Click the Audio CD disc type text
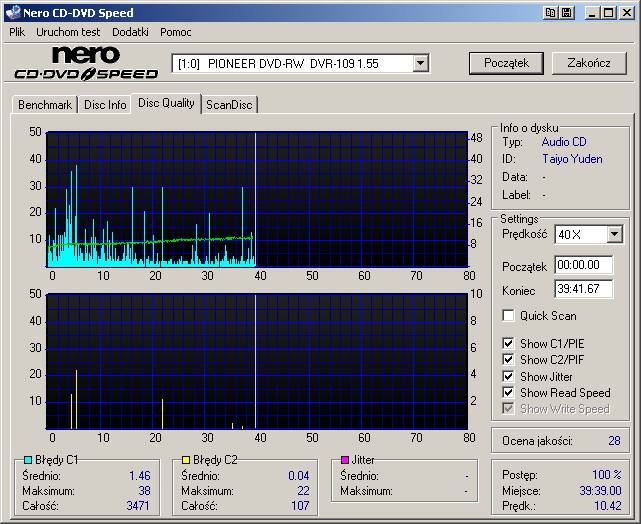The image size is (641, 524). (564, 142)
